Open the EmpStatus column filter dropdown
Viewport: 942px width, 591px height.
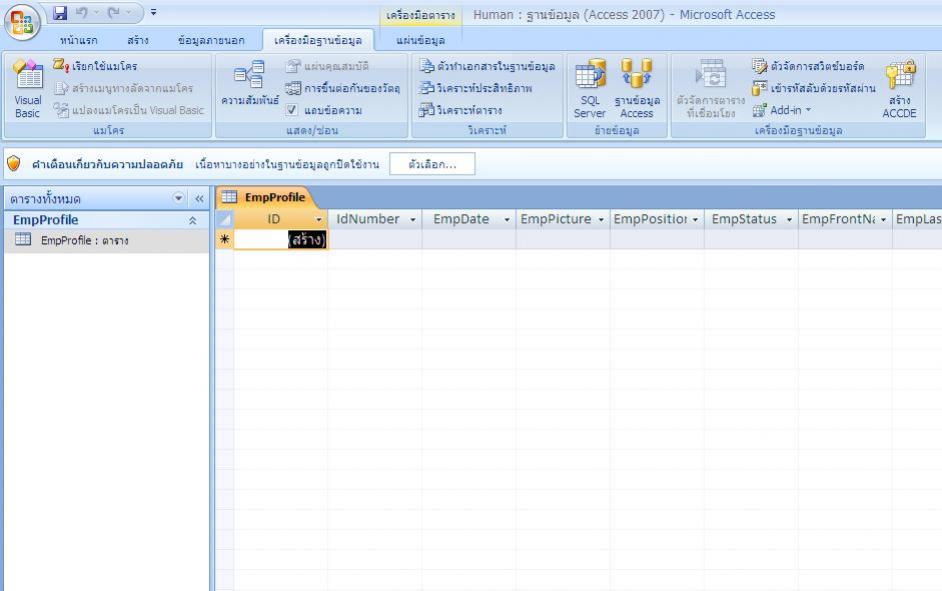(789, 220)
